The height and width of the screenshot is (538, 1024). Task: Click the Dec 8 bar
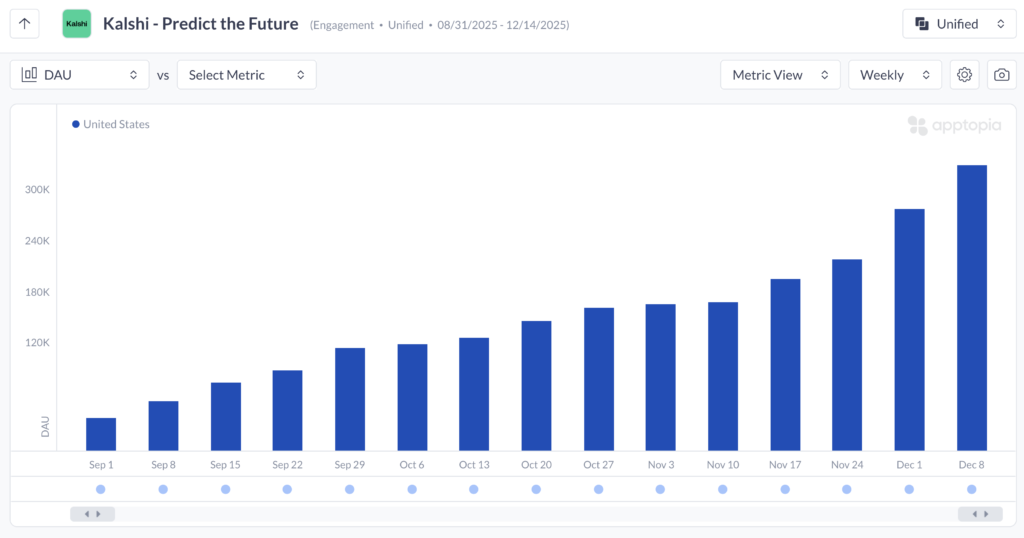(972, 308)
